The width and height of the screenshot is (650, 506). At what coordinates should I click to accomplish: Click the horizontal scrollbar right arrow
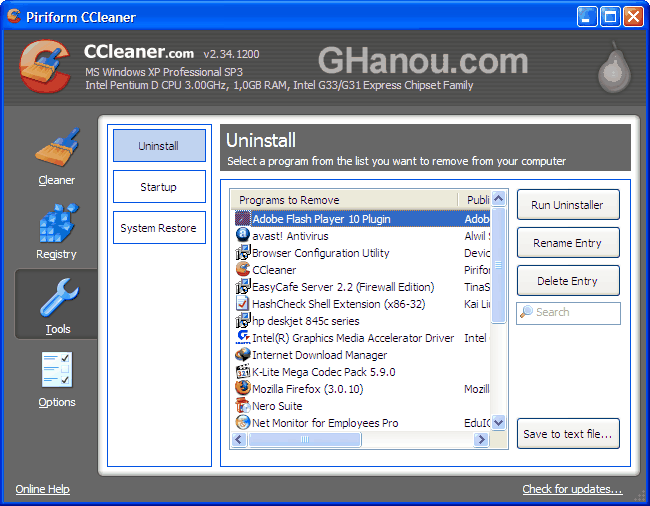pyautogui.click(x=481, y=439)
